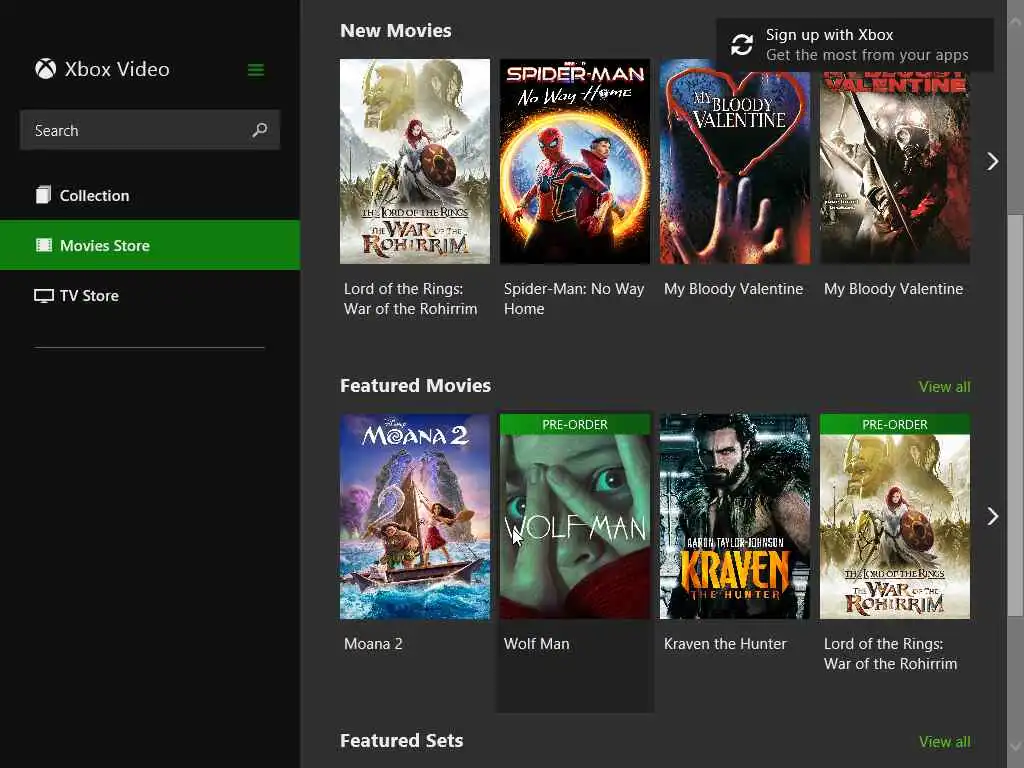Click View all for Featured Sets
This screenshot has width=1024, height=768.
(944, 742)
